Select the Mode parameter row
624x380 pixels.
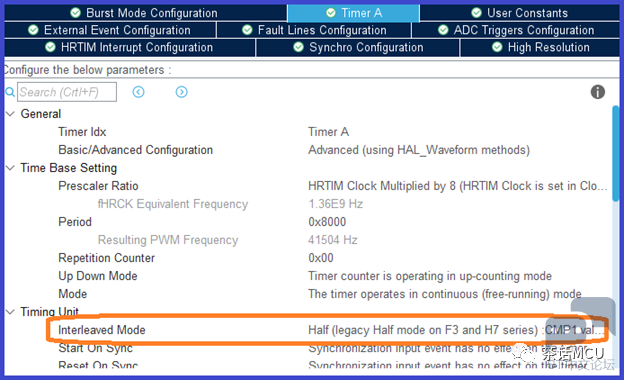pyautogui.click(x=73, y=294)
